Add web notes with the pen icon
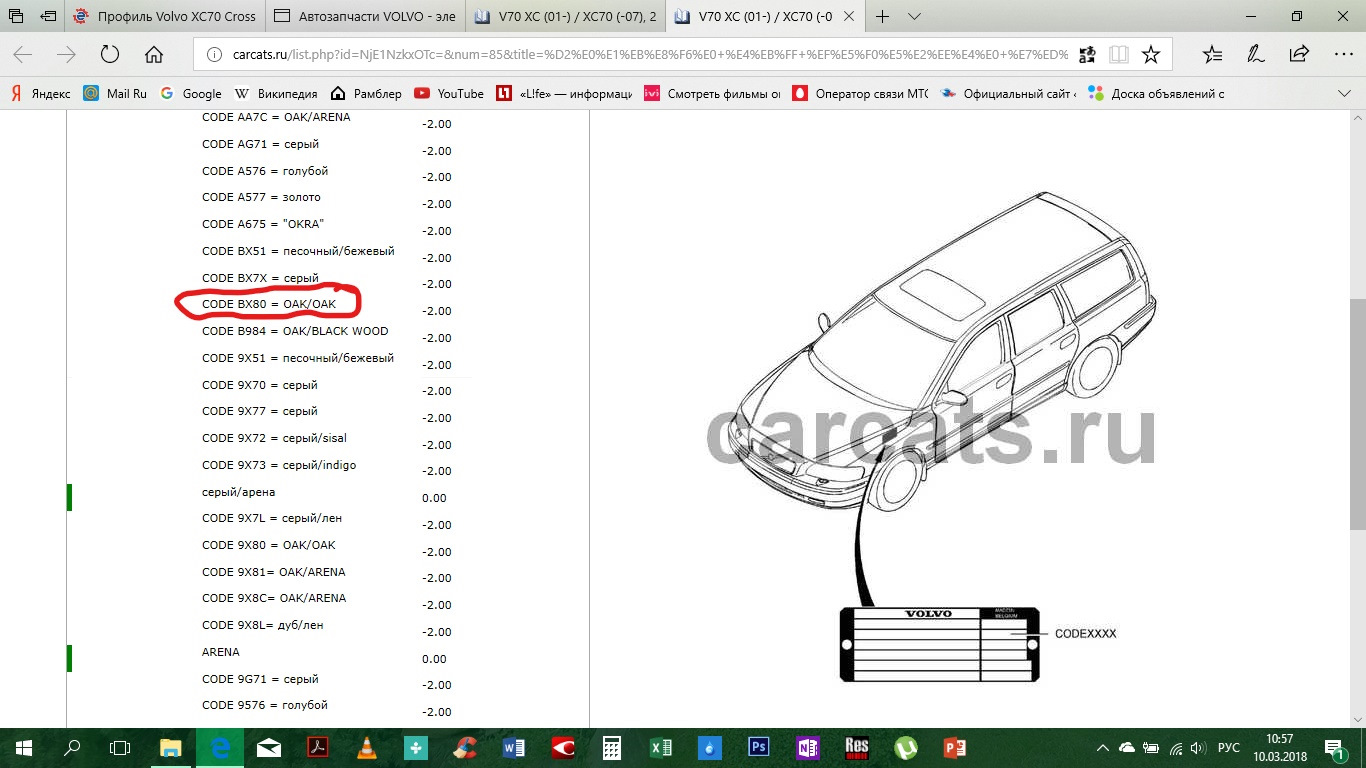Image resolution: width=1366 pixels, height=768 pixels. (x=1256, y=55)
